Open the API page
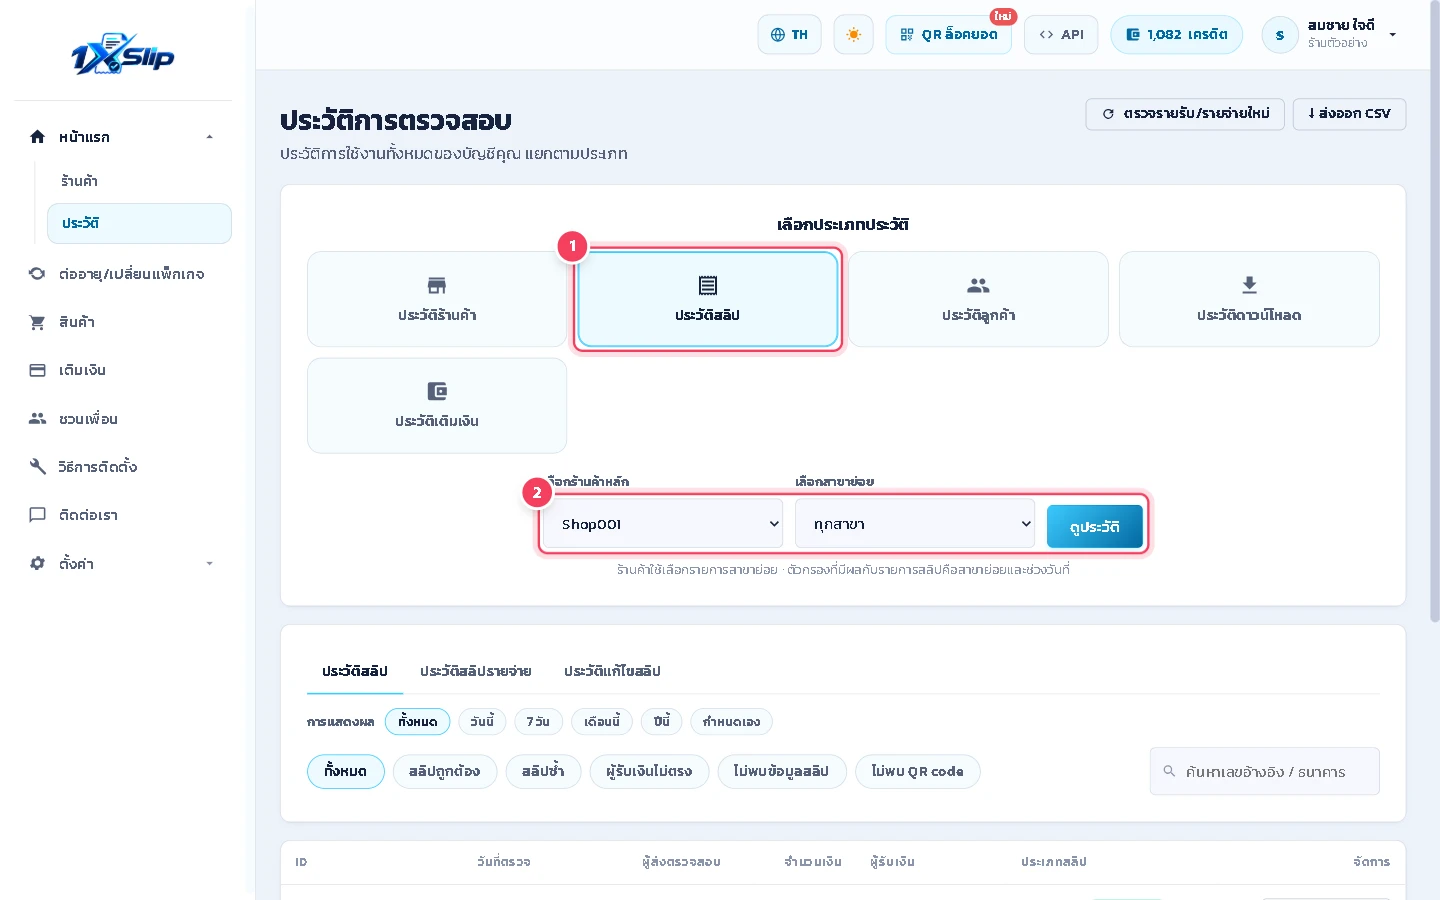 [1061, 35]
